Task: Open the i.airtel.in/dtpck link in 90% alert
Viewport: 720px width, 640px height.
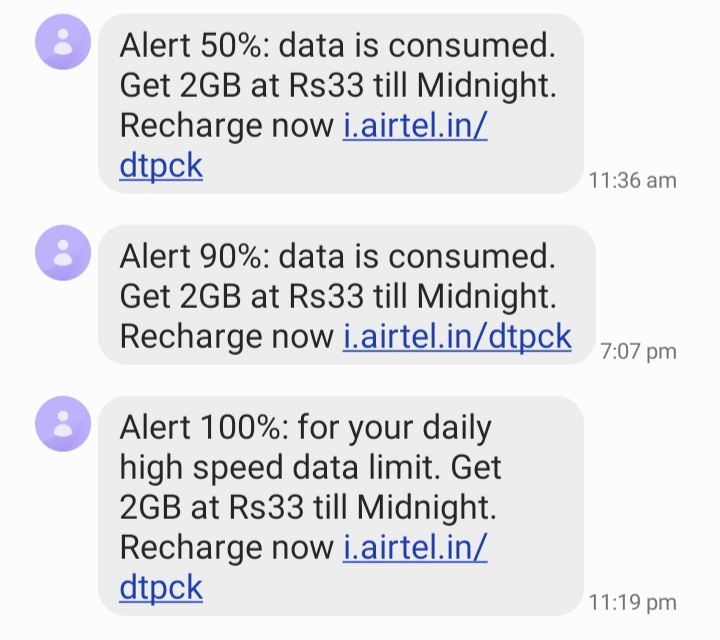Action: tap(457, 336)
